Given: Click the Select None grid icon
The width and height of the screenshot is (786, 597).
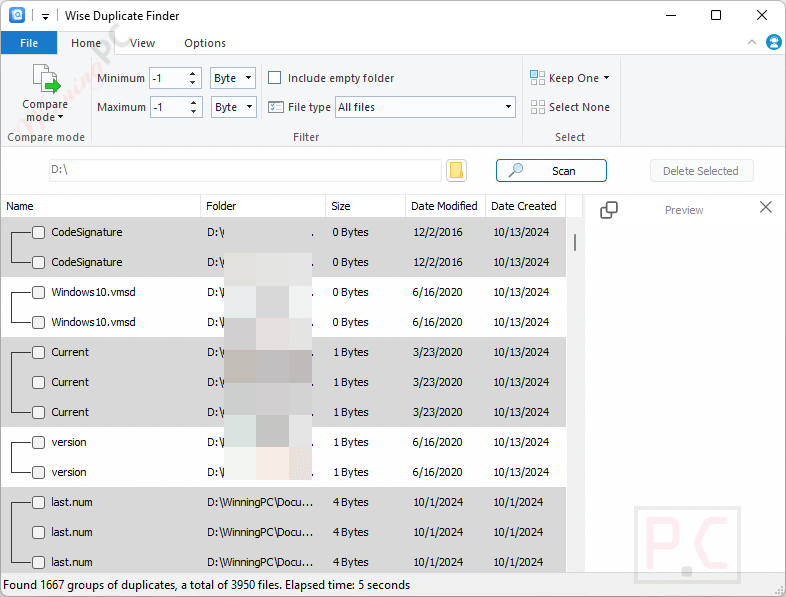Looking at the screenshot, I should 537,107.
